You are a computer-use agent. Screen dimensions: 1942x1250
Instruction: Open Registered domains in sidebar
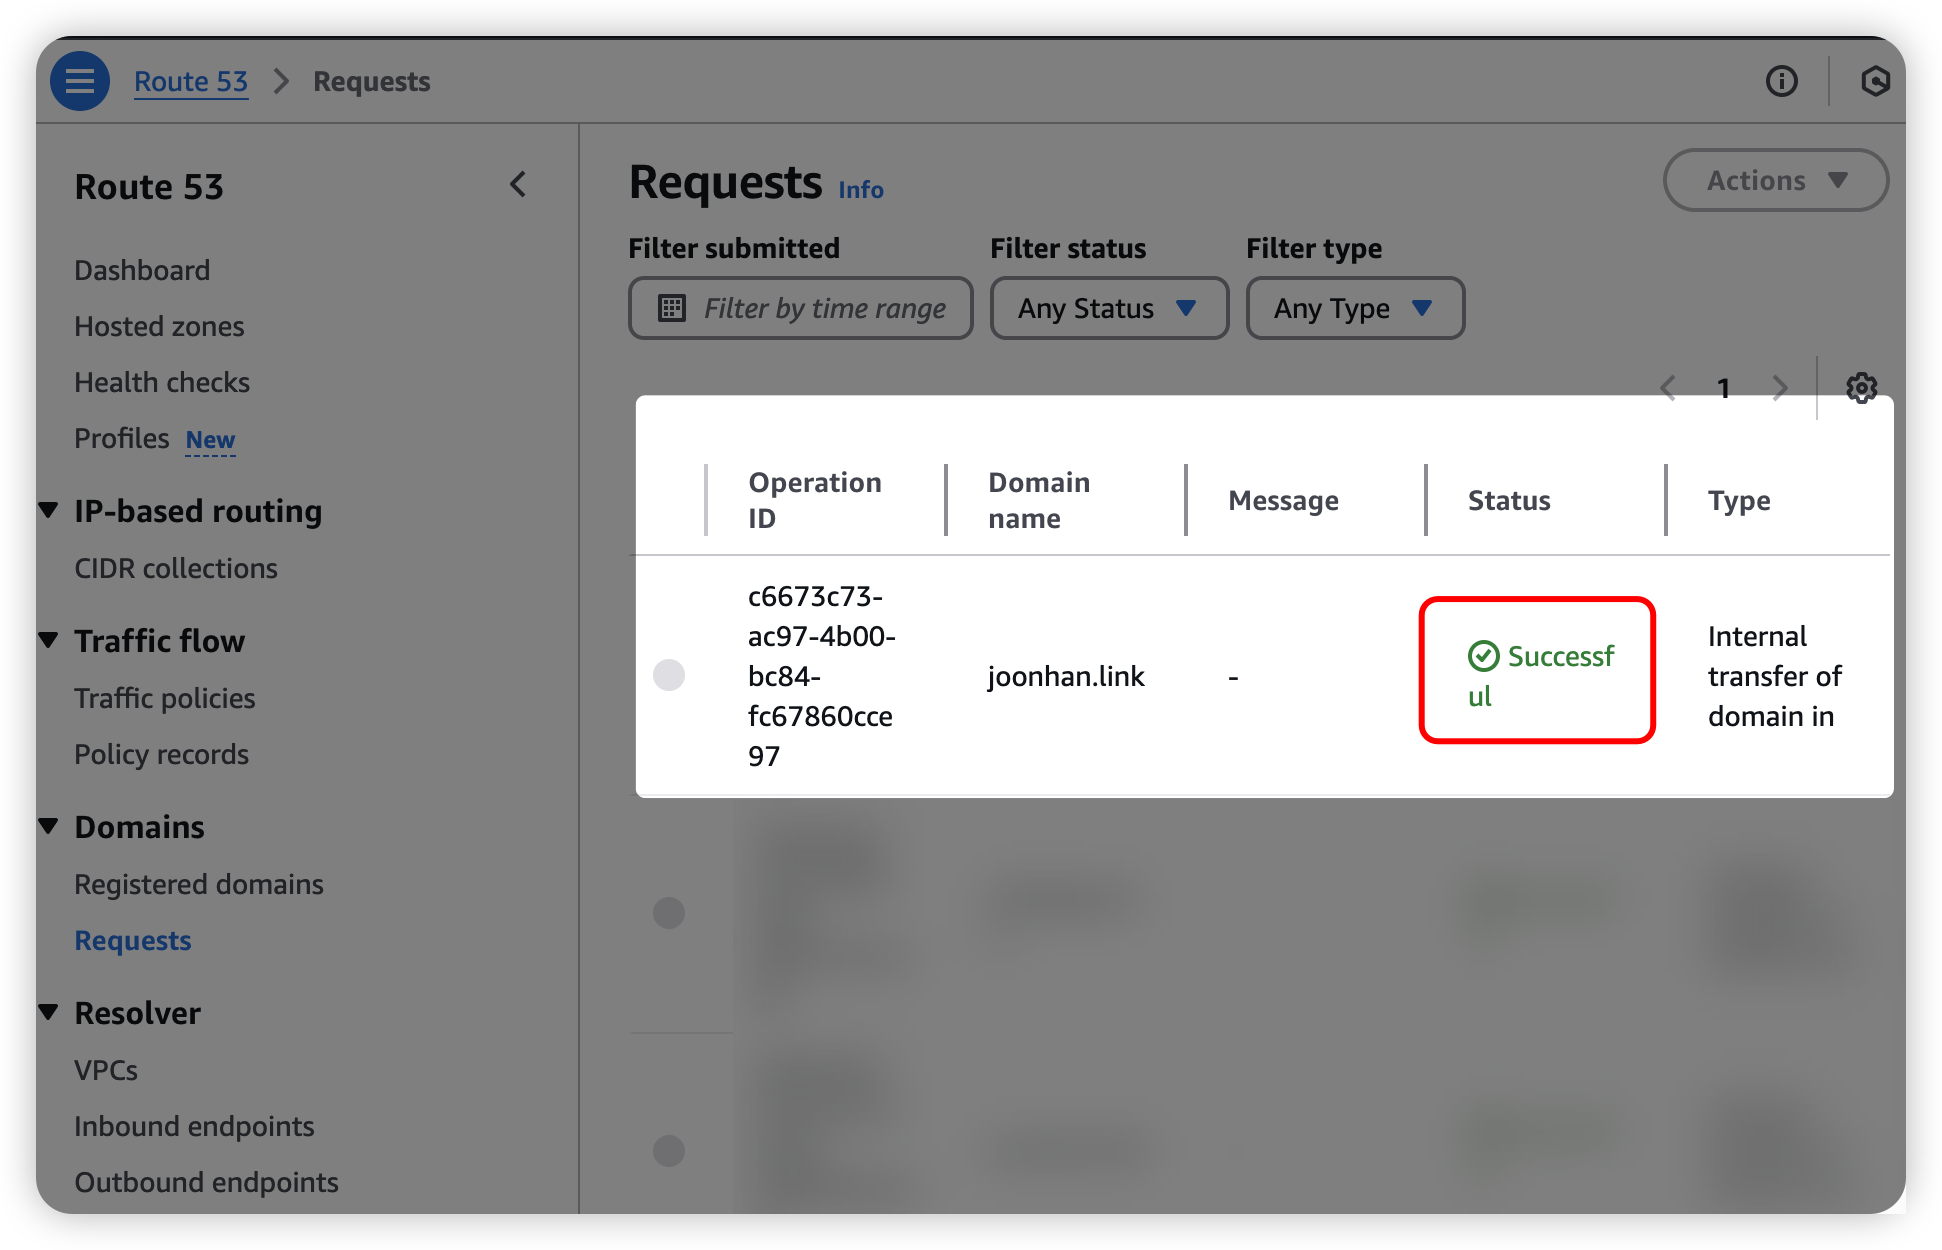[199, 884]
